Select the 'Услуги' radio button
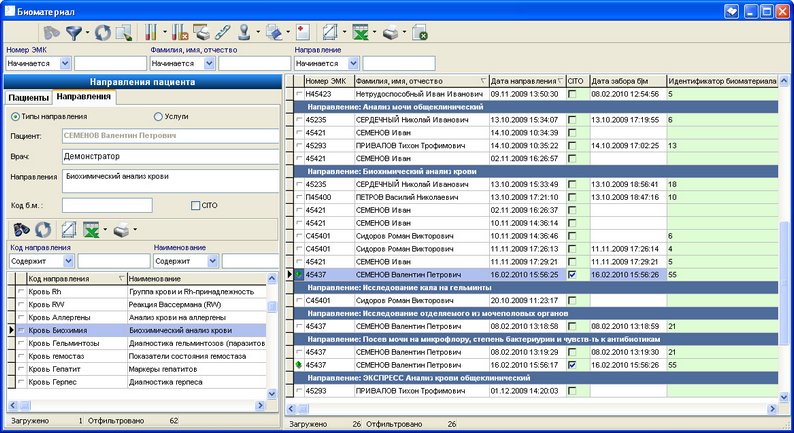Screen dimensions: 794x433 (x=158, y=116)
